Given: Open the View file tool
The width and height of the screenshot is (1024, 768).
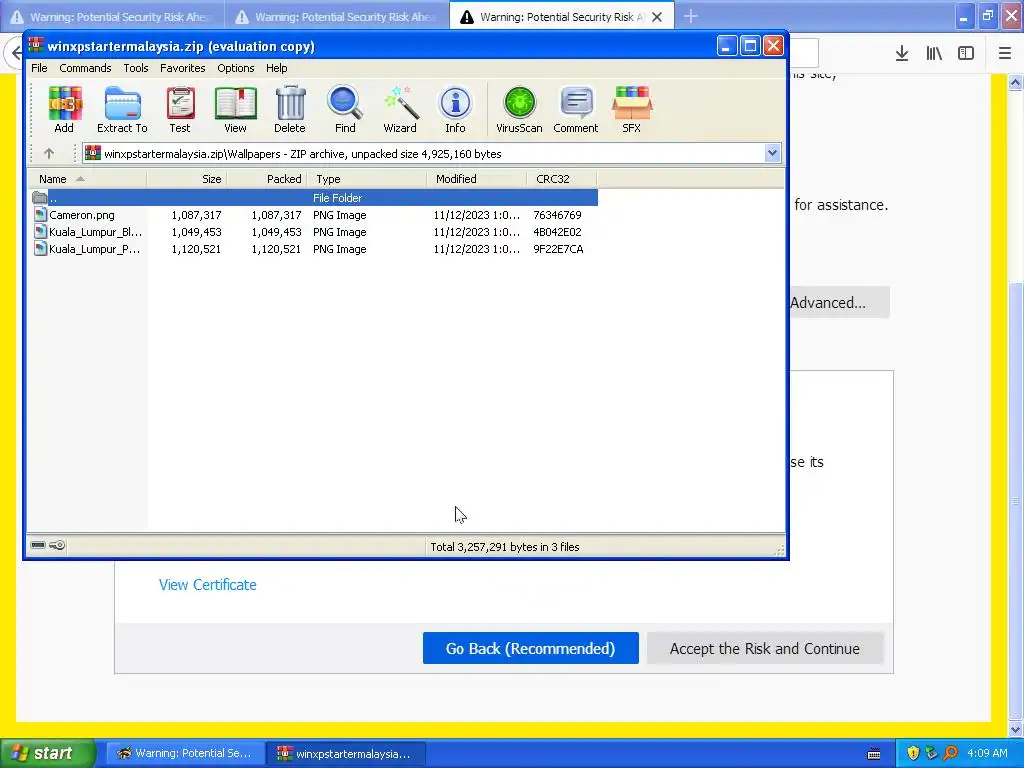Looking at the screenshot, I should coord(235,109).
